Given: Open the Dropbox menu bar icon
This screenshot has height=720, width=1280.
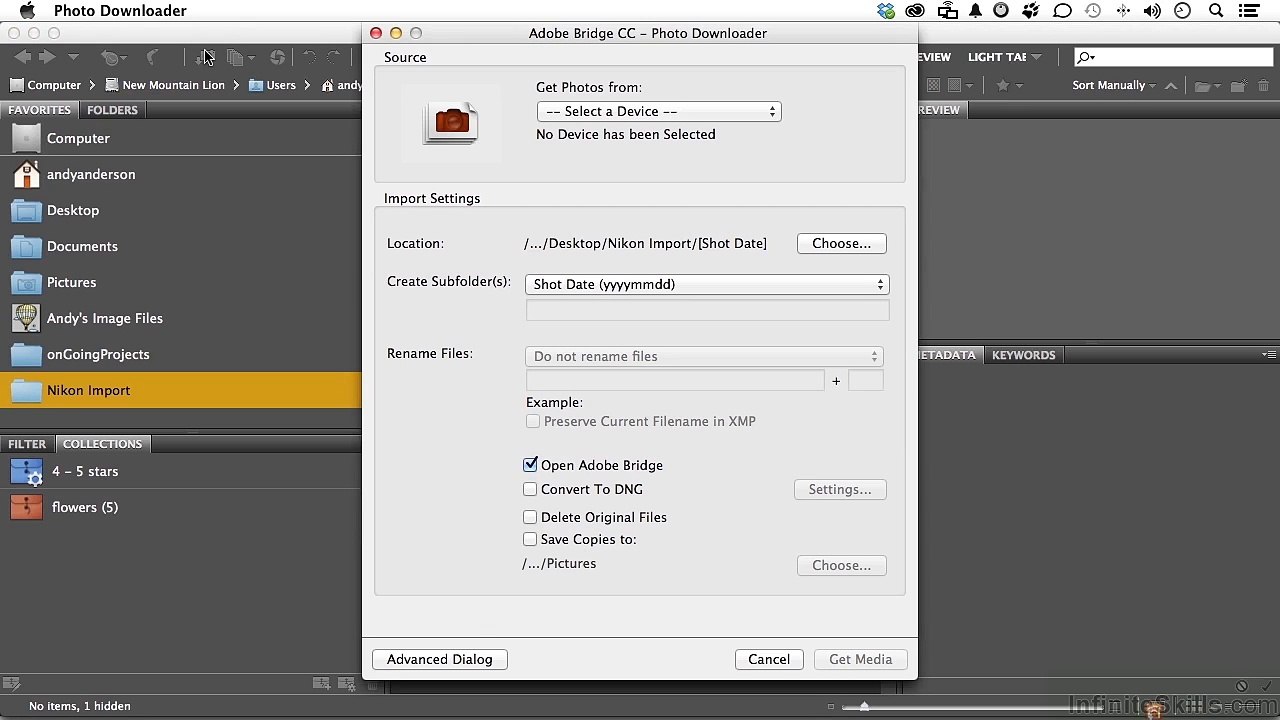Looking at the screenshot, I should (x=886, y=11).
